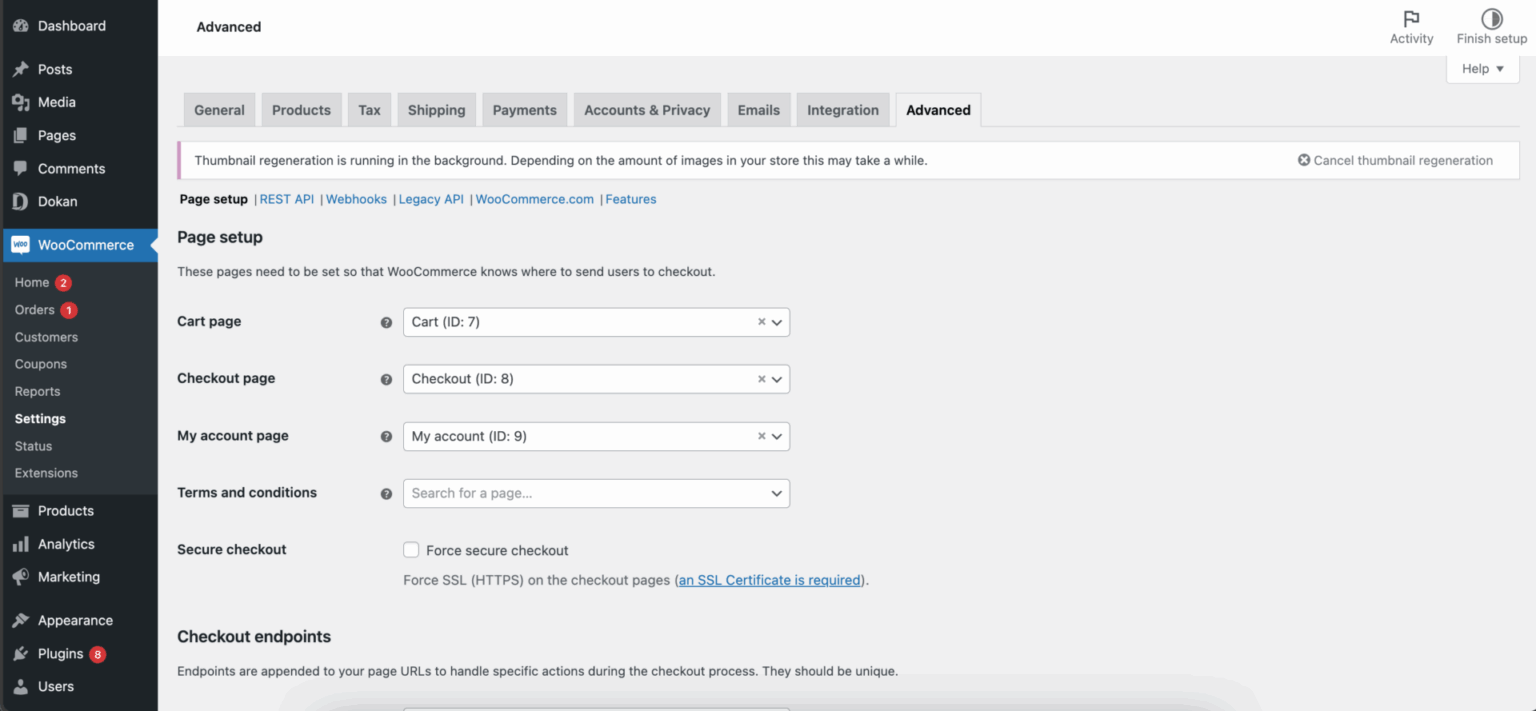
Task: Open the Dashboard icon in sidebar
Action: click(20, 26)
